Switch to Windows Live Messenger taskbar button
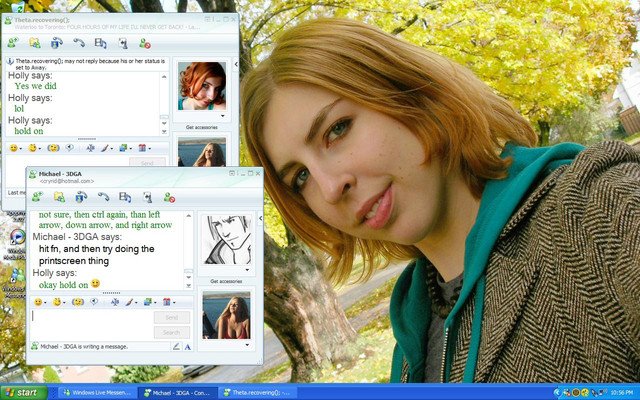This screenshot has width=640, height=400. coord(98,393)
